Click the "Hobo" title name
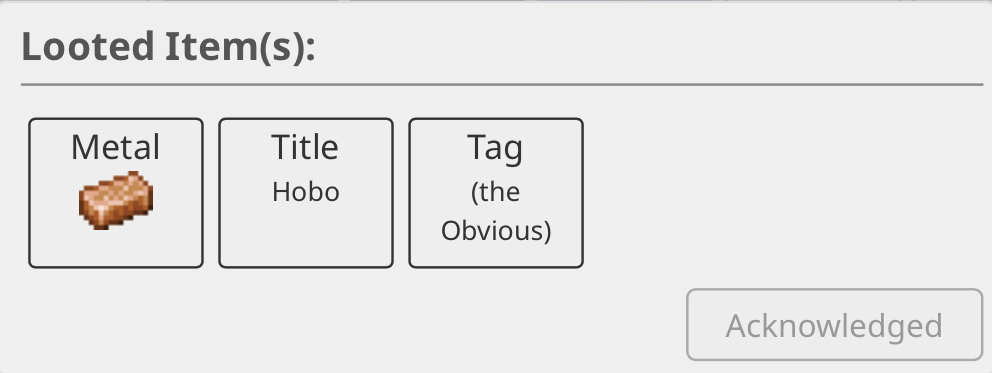The width and height of the screenshot is (992, 373). [306, 192]
